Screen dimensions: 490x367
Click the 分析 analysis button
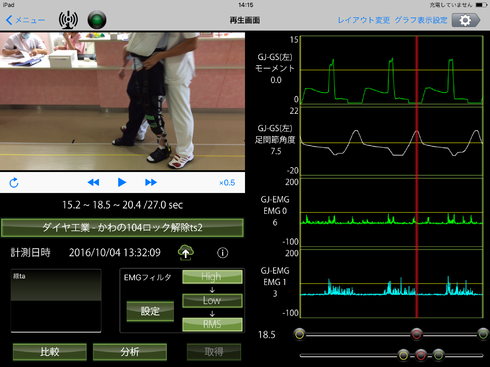coord(130,352)
